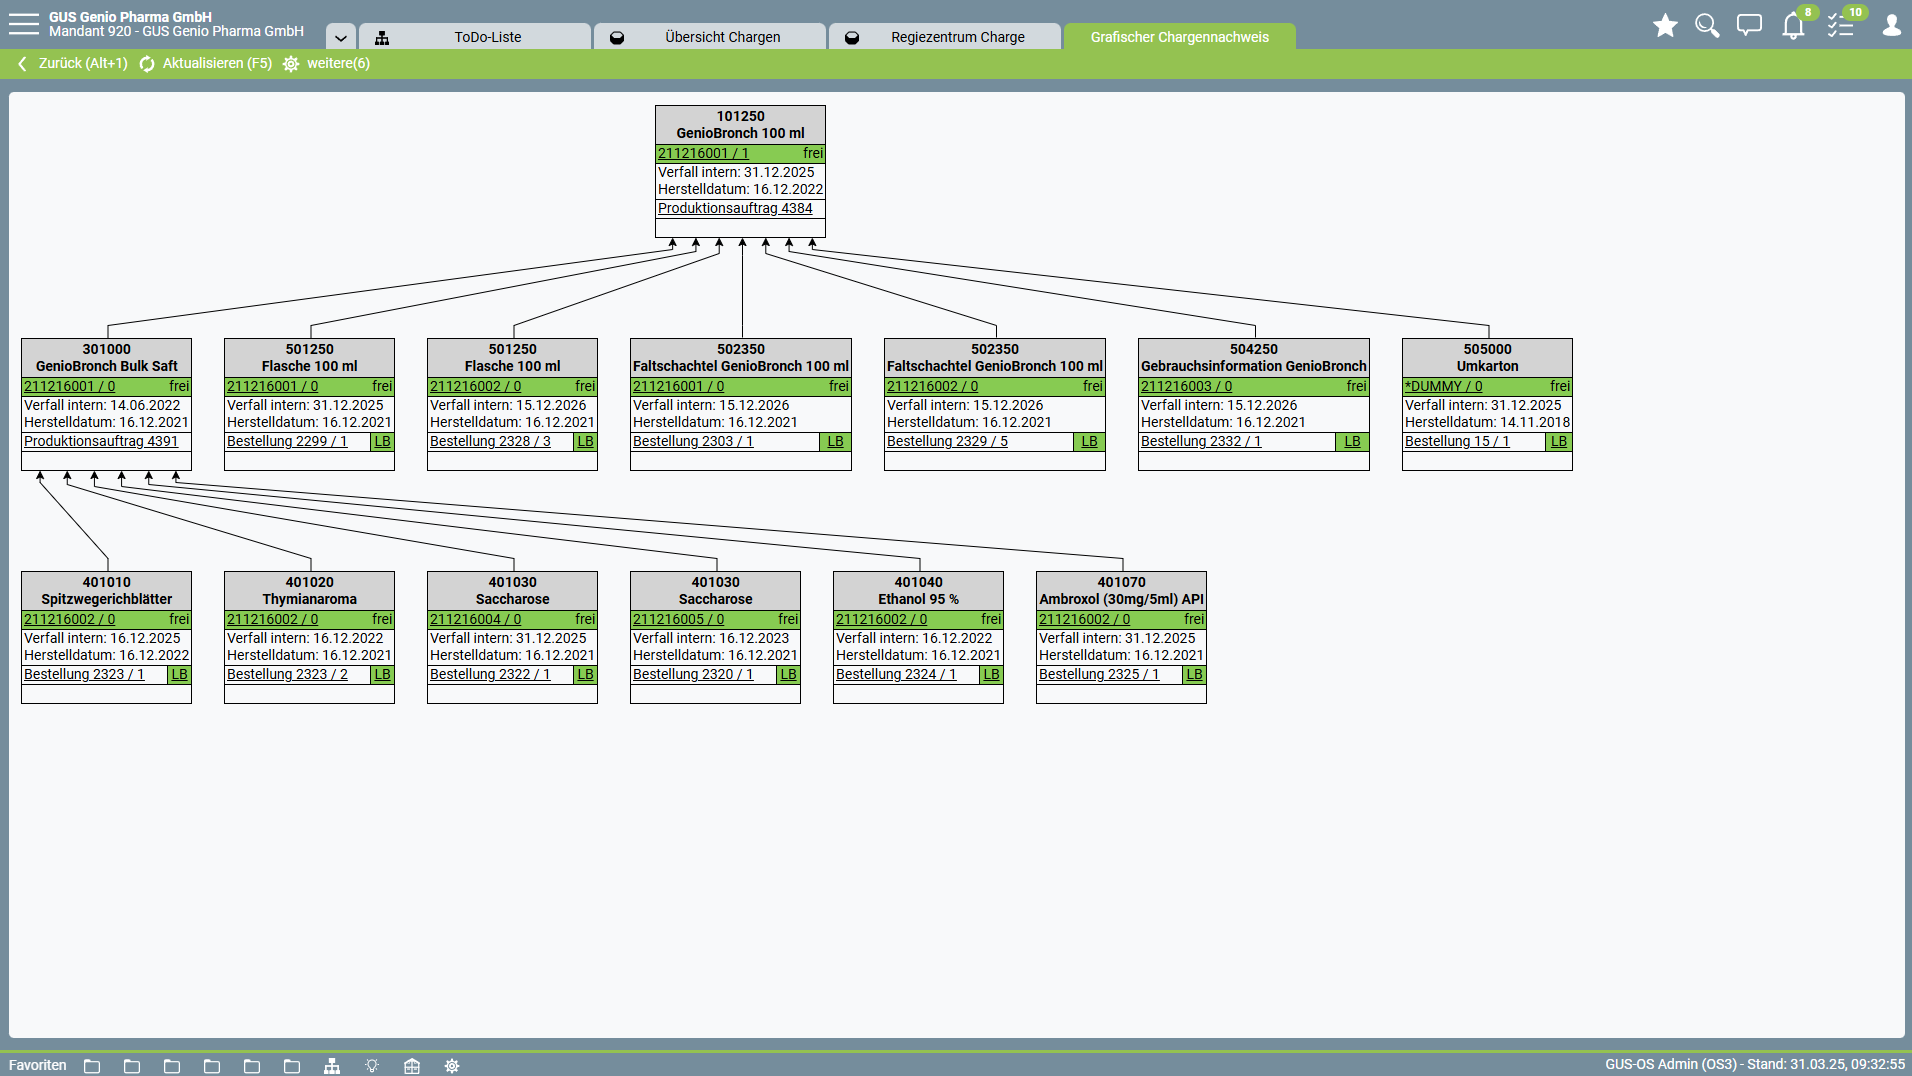This screenshot has height=1076, width=1912.
Task: Open Bestellung 2320 / 1 link
Action: tap(693, 674)
